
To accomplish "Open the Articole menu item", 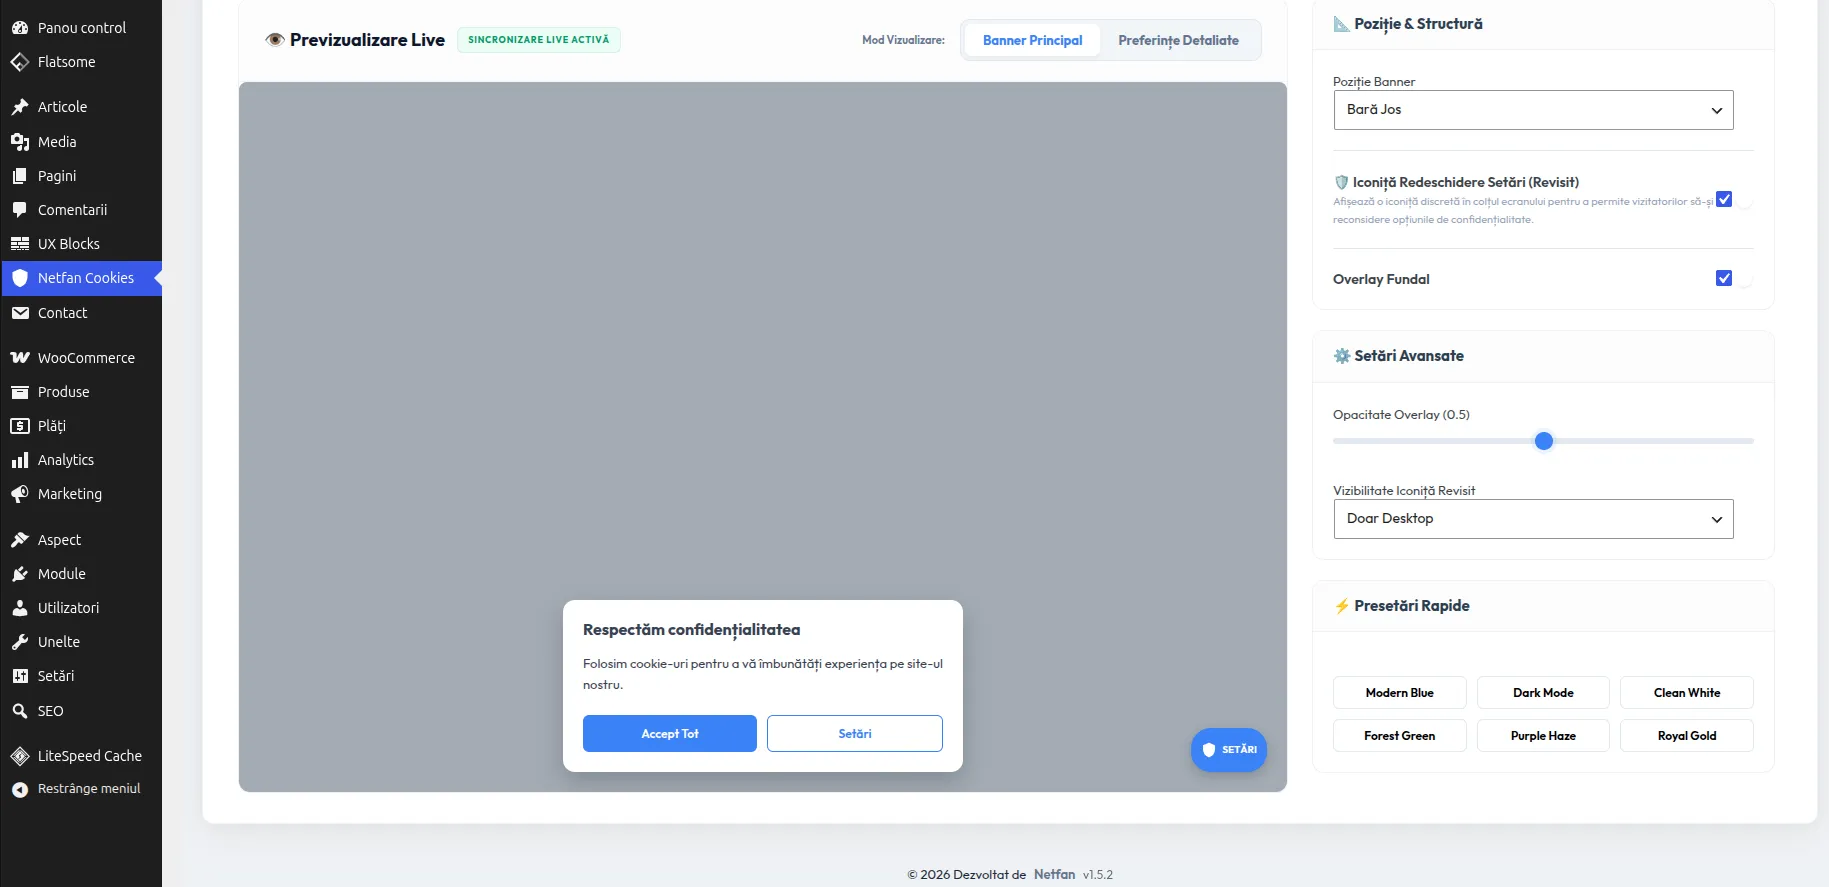I will point(81,107).
